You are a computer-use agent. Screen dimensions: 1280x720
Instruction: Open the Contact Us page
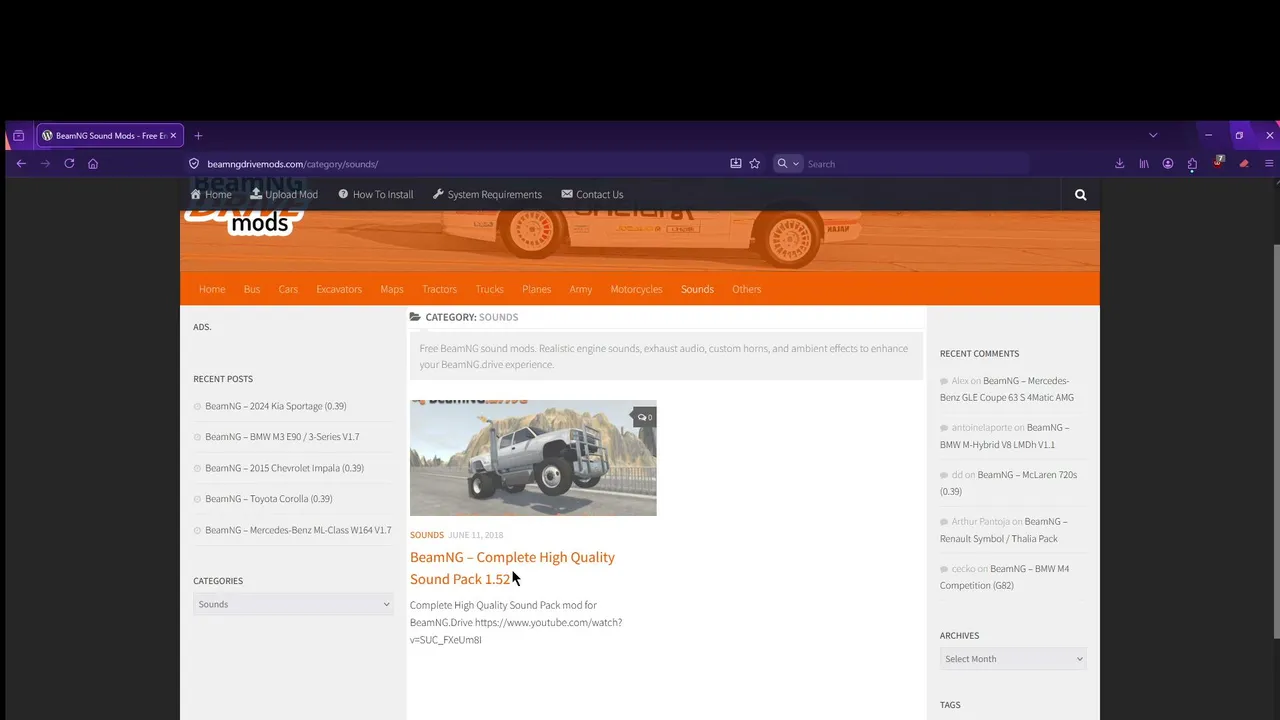592,195
